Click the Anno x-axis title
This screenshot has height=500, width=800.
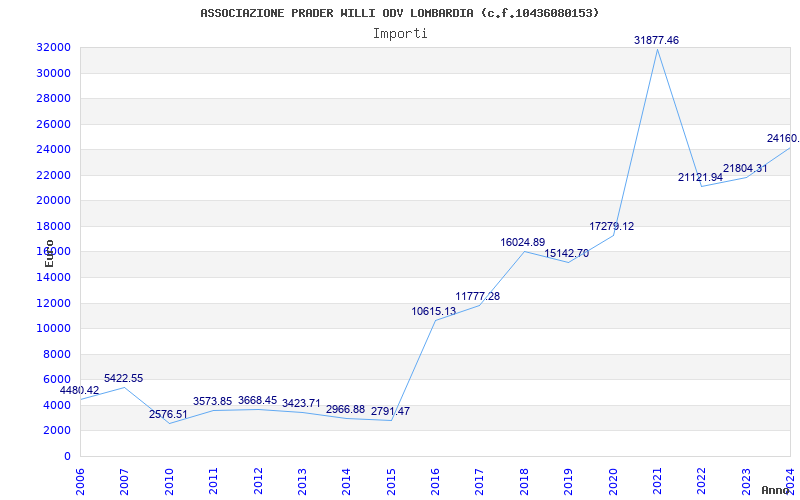(776, 490)
